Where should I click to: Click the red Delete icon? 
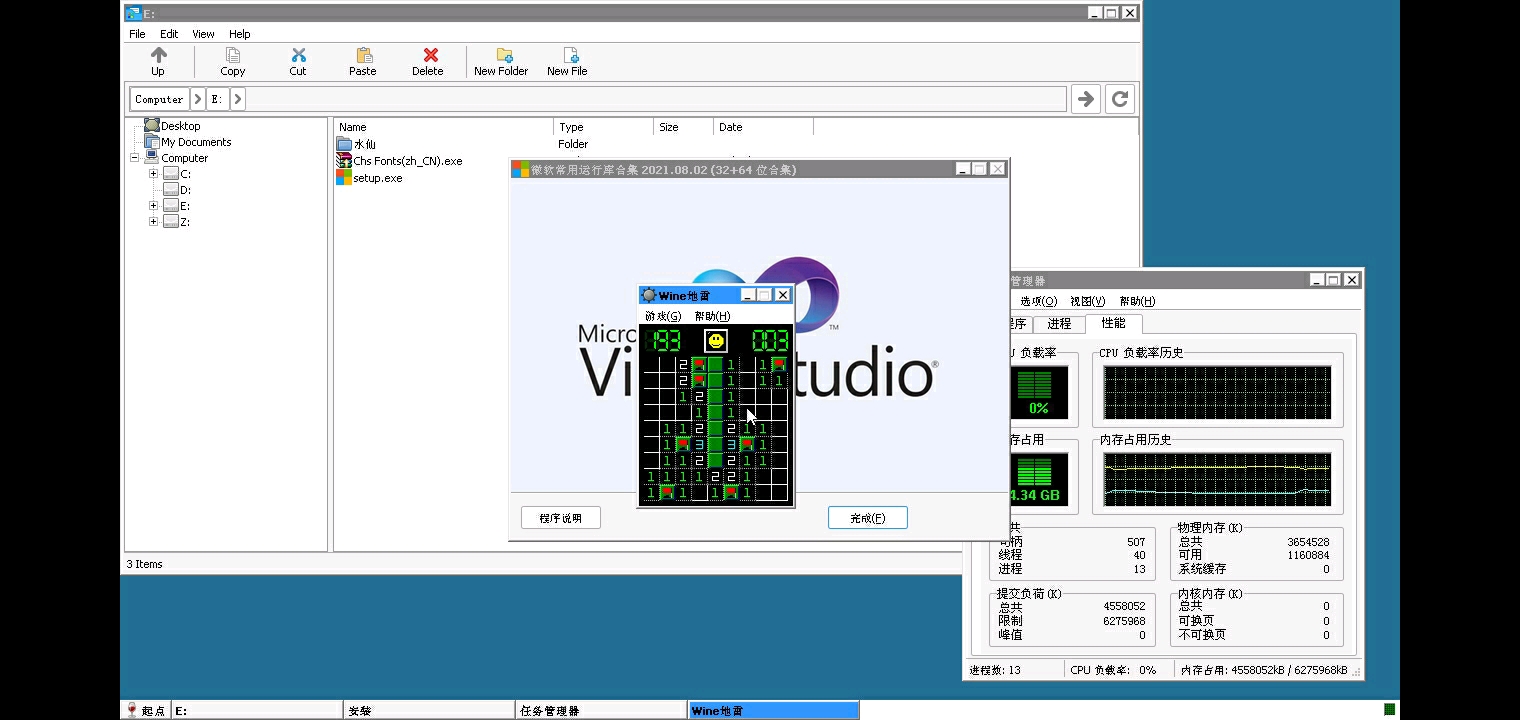pyautogui.click(x=429, y=56)
